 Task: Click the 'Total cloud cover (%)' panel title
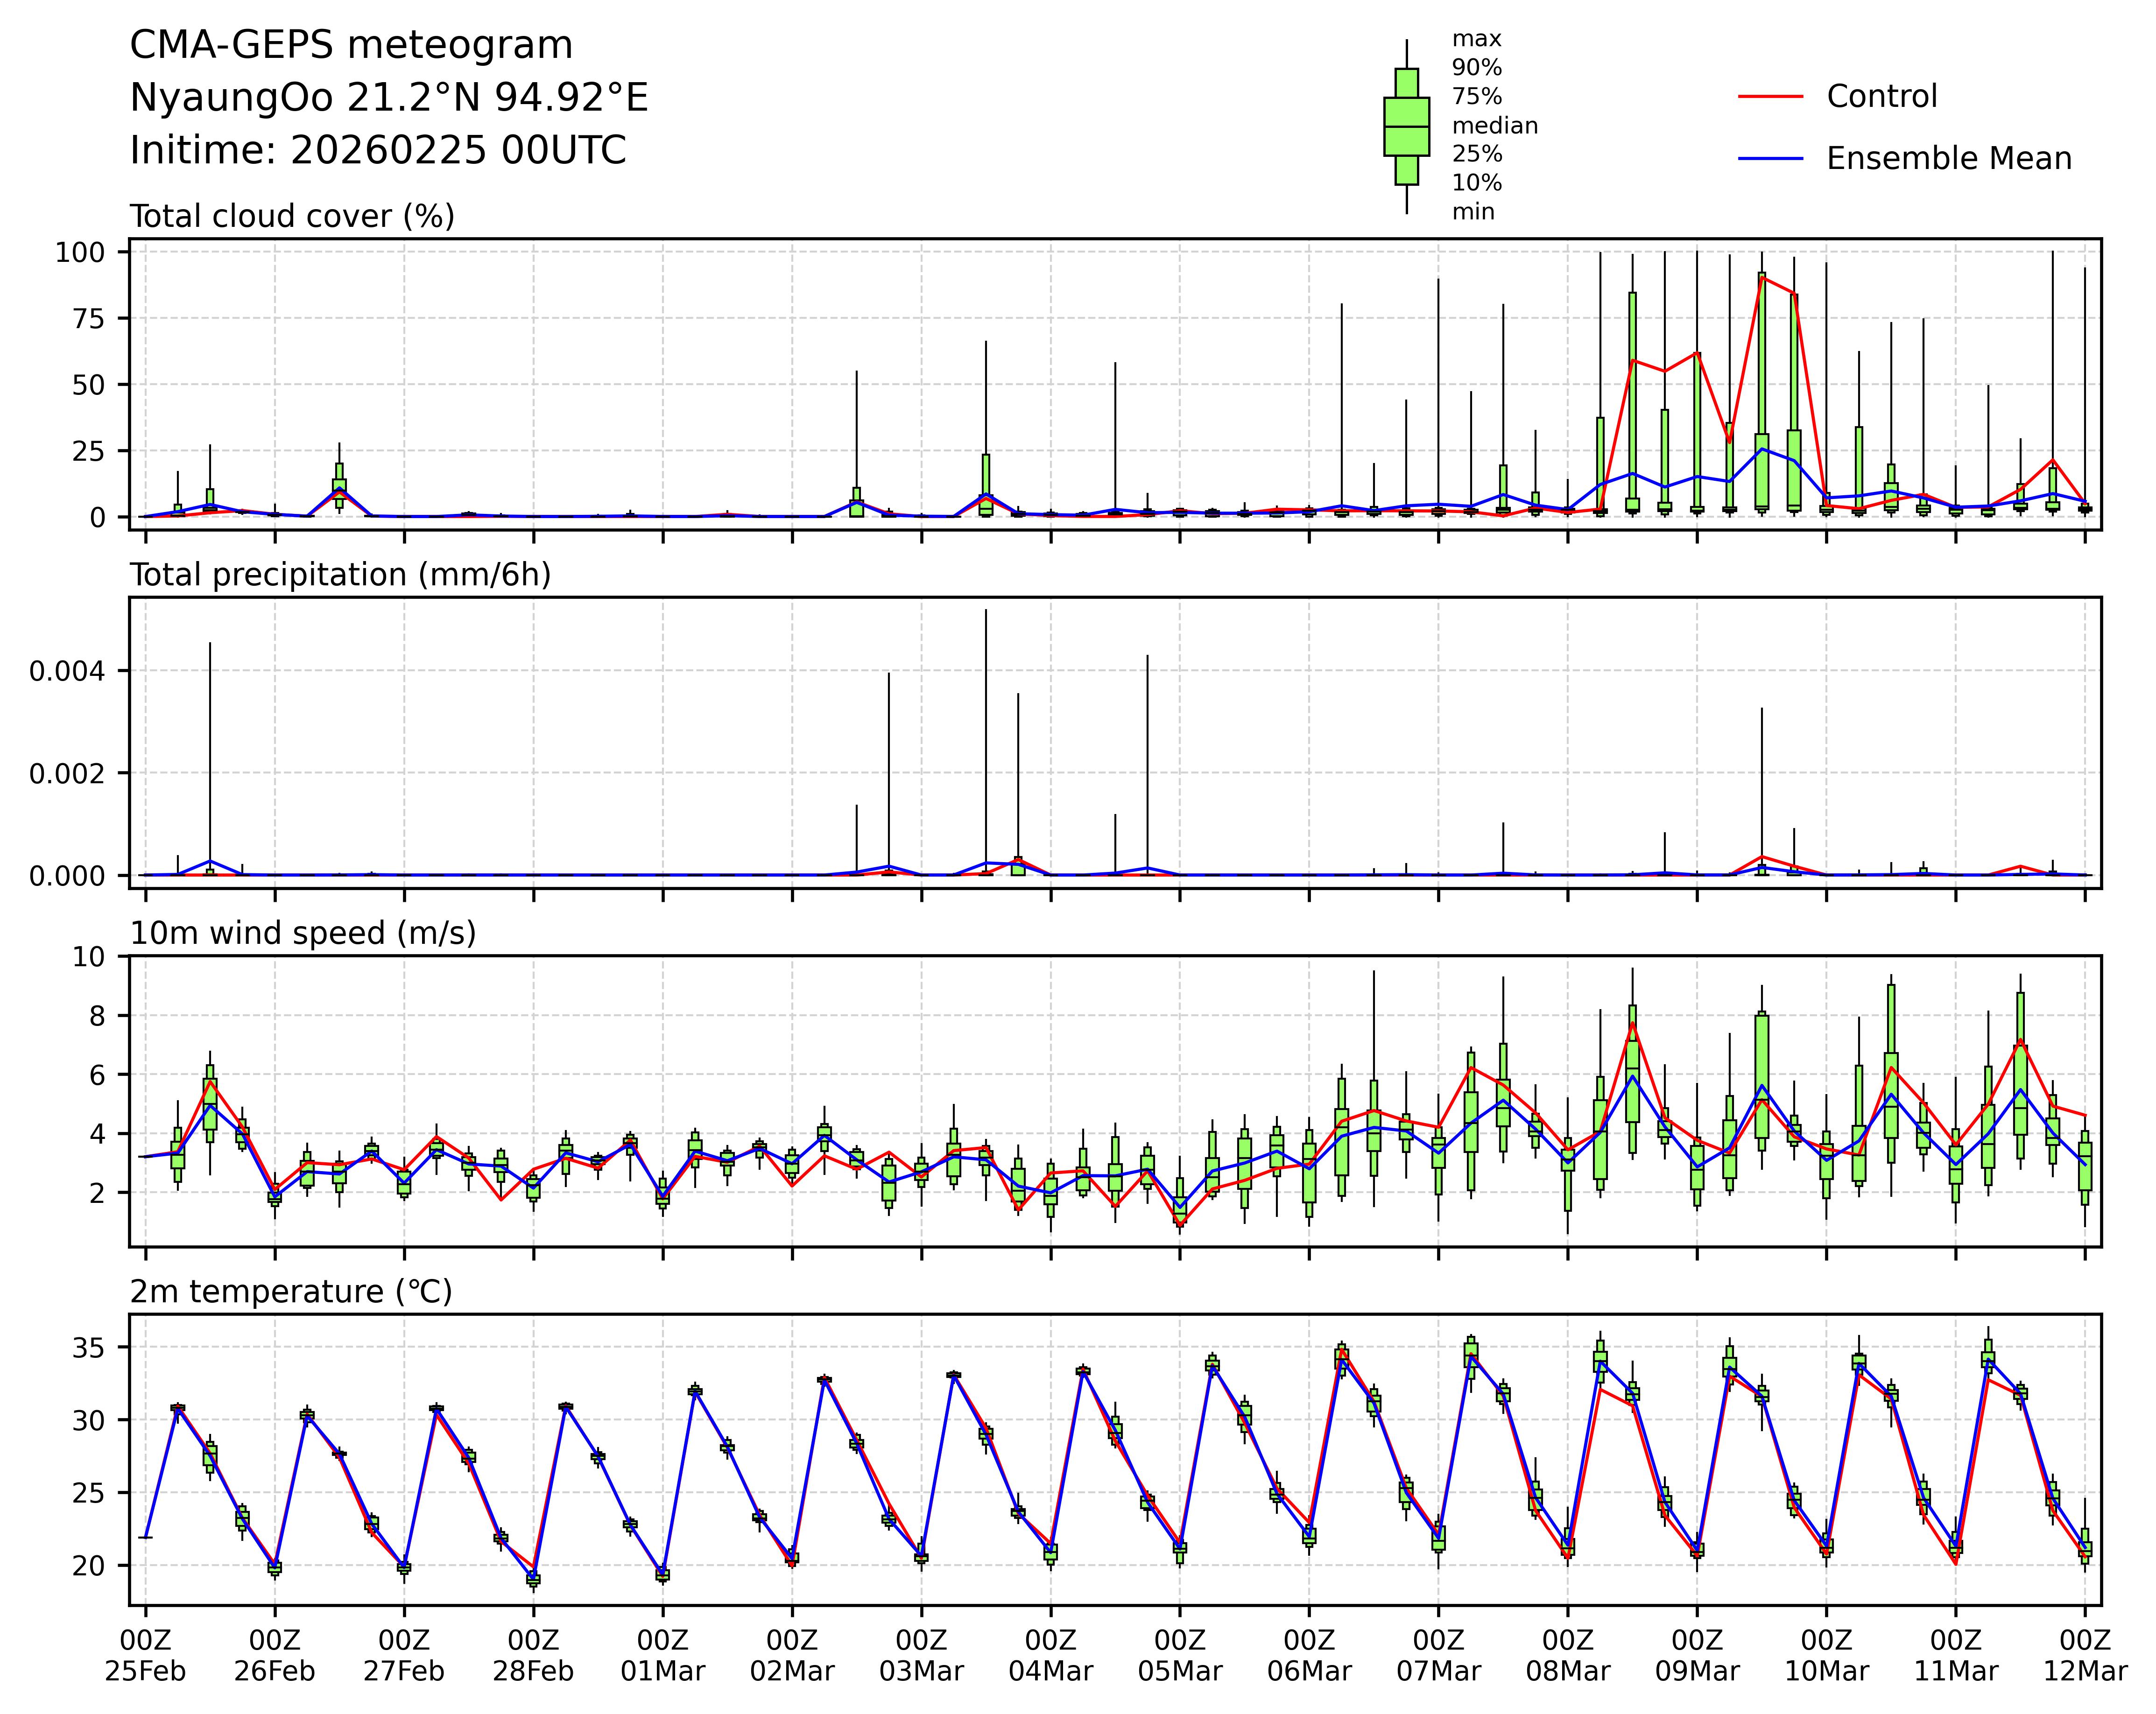point(292,217)
